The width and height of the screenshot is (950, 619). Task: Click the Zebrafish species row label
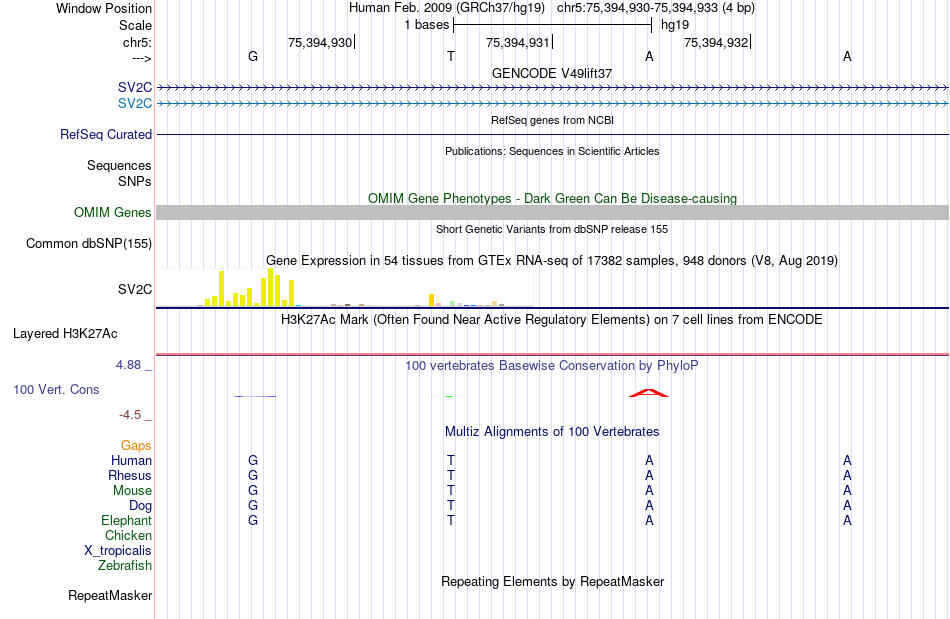point(125,565)
